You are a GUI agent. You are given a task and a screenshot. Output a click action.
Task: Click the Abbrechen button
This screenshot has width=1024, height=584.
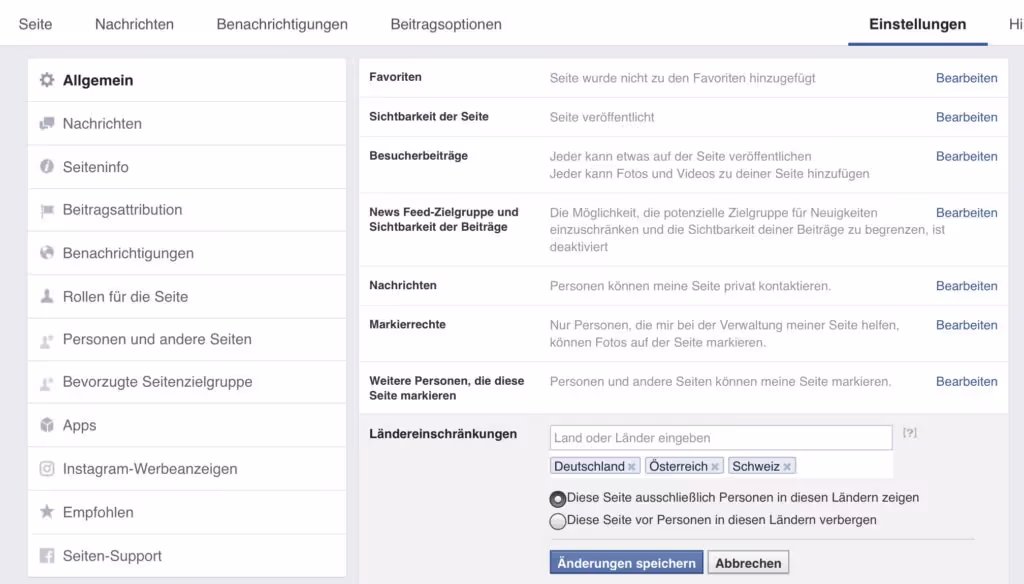(748, 562)
